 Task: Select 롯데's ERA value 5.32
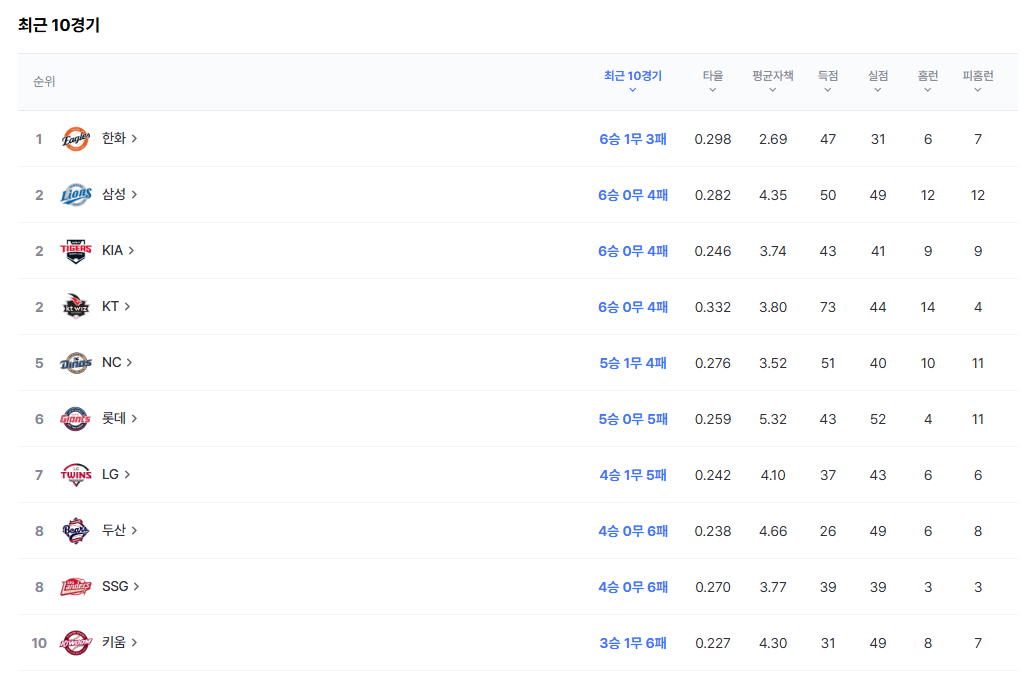coord(773,419)
